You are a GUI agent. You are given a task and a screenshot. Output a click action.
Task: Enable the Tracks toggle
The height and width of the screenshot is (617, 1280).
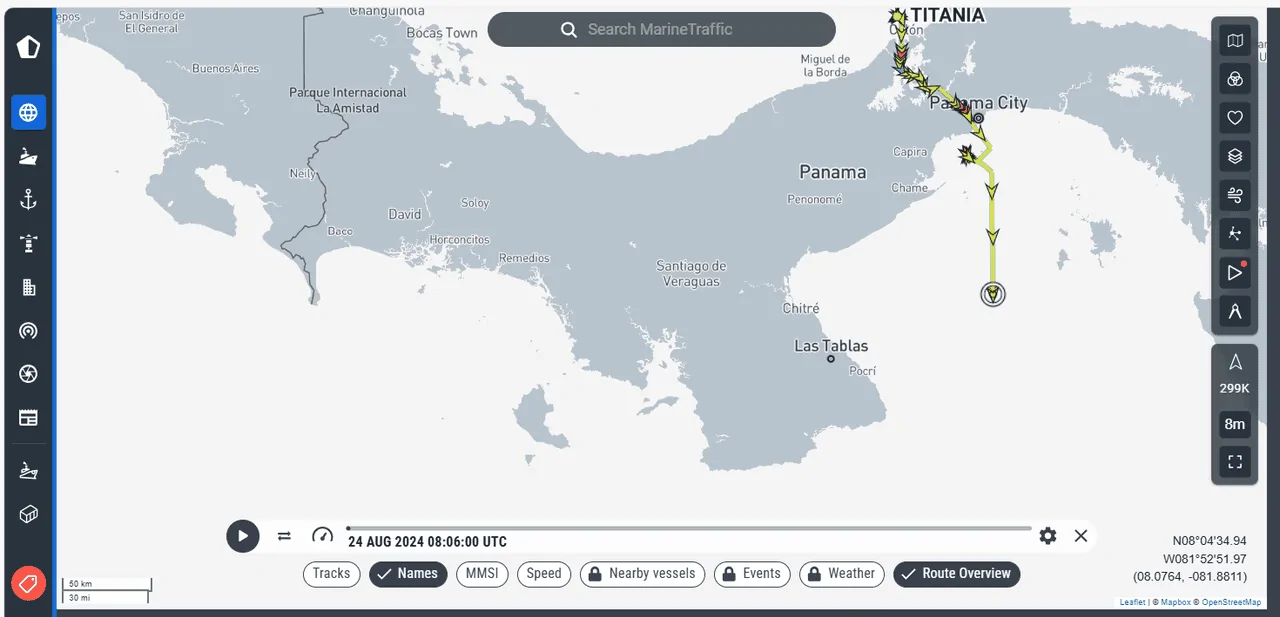pyautogui.click(x=331, y=574)
